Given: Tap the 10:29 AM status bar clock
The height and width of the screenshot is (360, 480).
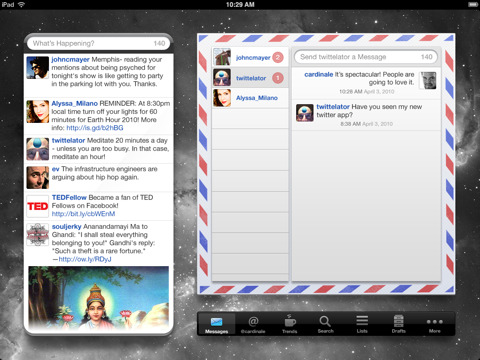Looking at the screenshot, I should click(x=240, y=5).
